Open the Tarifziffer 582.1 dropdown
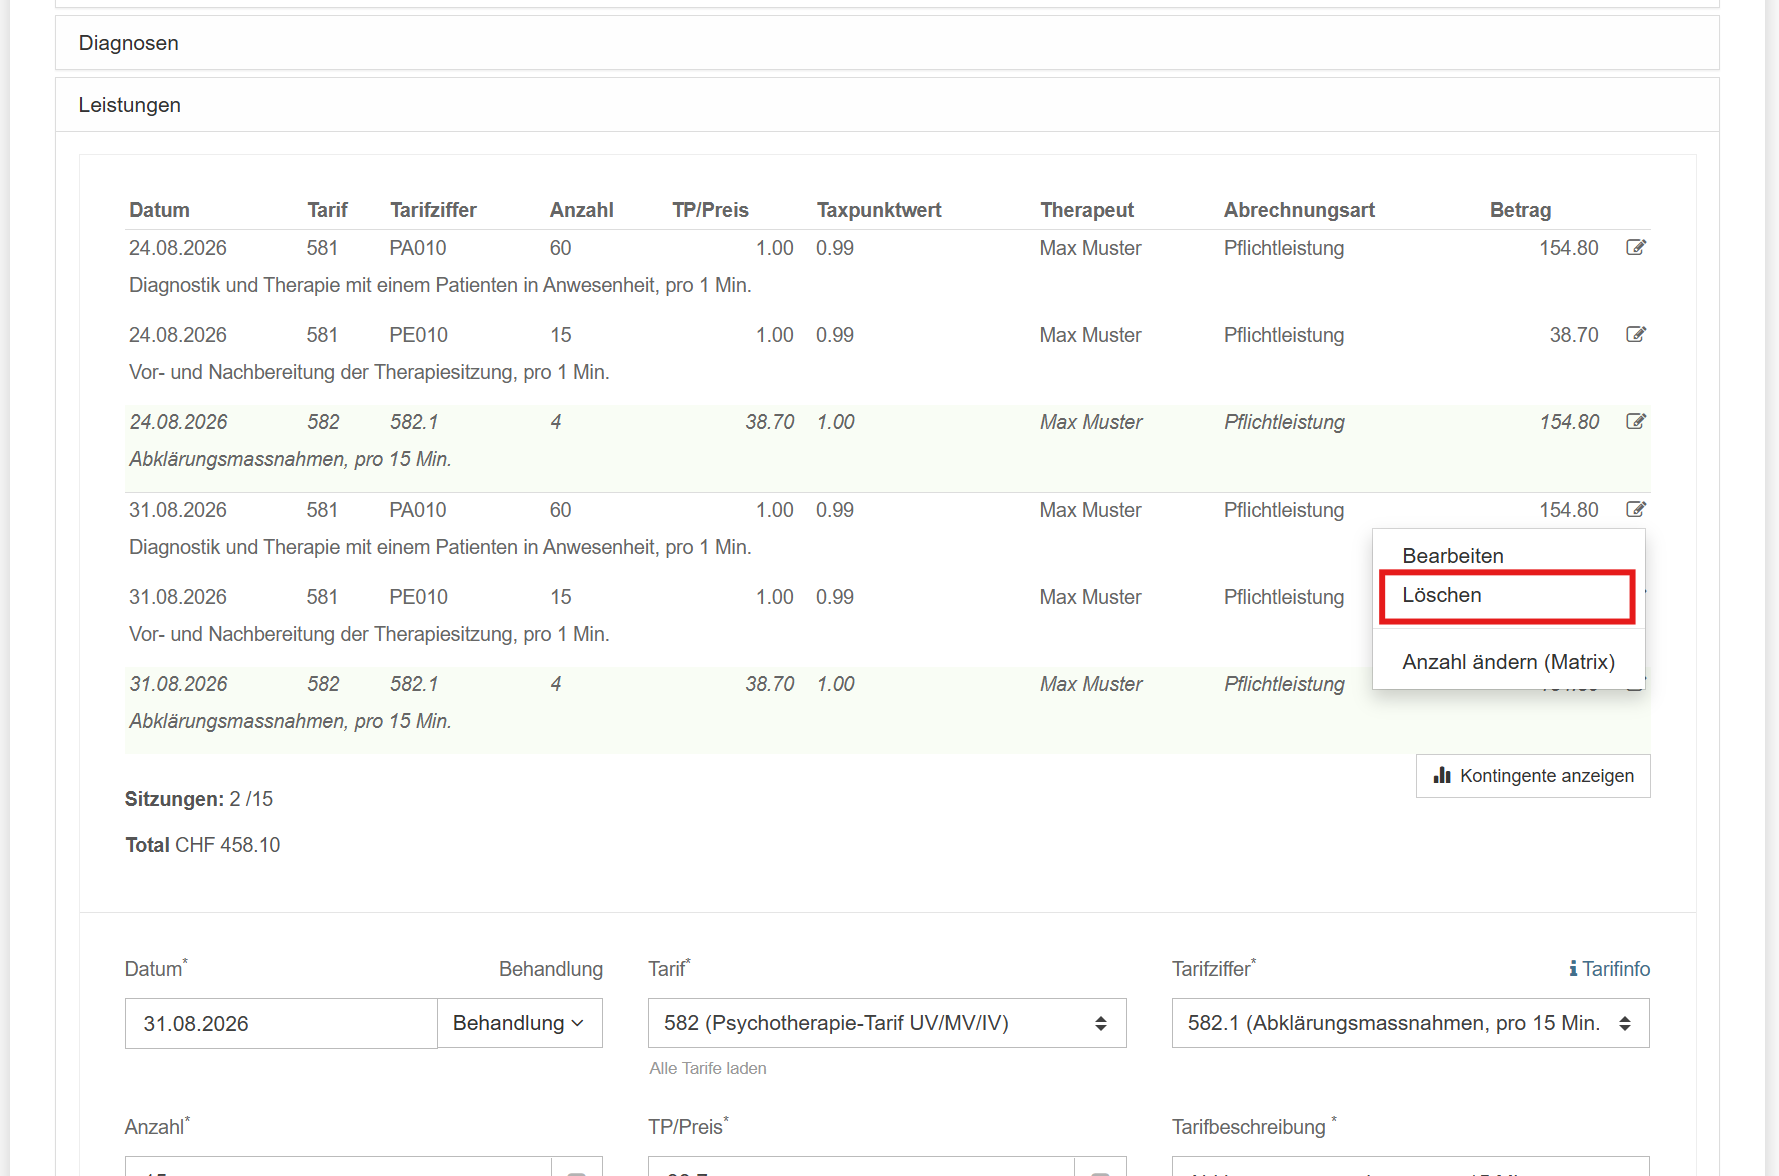Viewport: 1779px width, 1176px height. 1410,1023
